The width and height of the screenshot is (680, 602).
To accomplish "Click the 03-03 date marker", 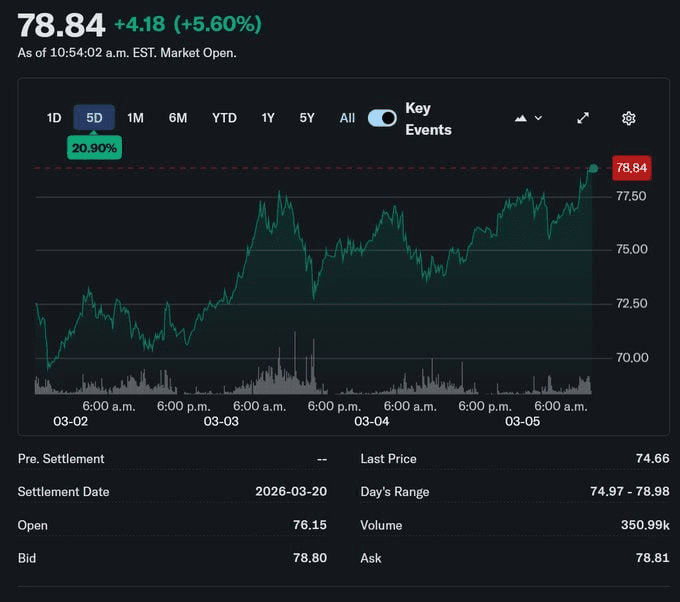I will point(221,422).
